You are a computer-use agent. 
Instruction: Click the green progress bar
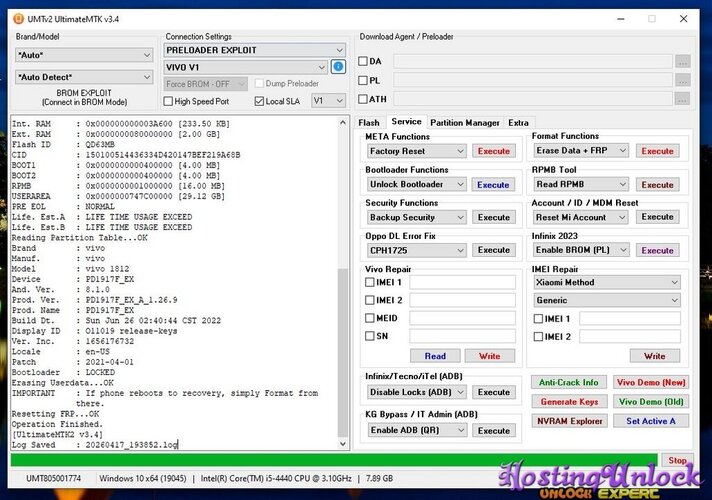[334, 460]
